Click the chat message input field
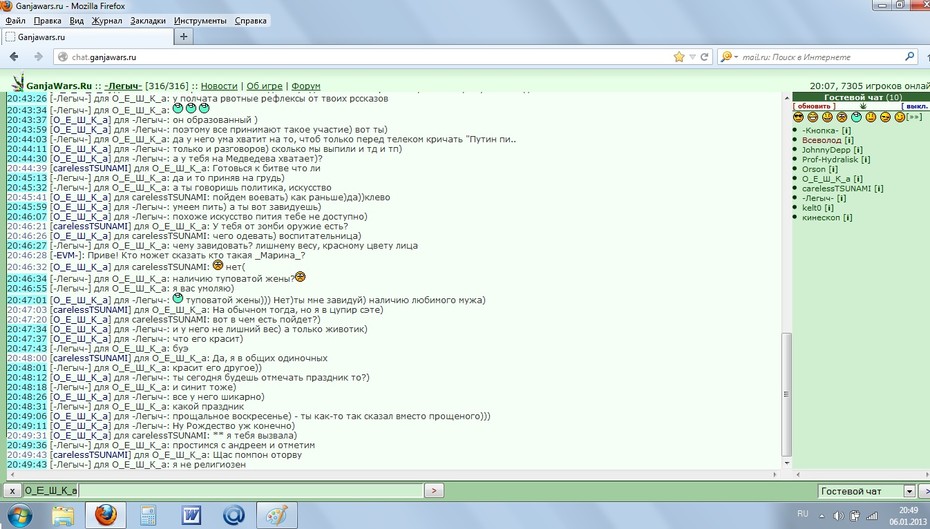930x529 pixels. (251, 490)
